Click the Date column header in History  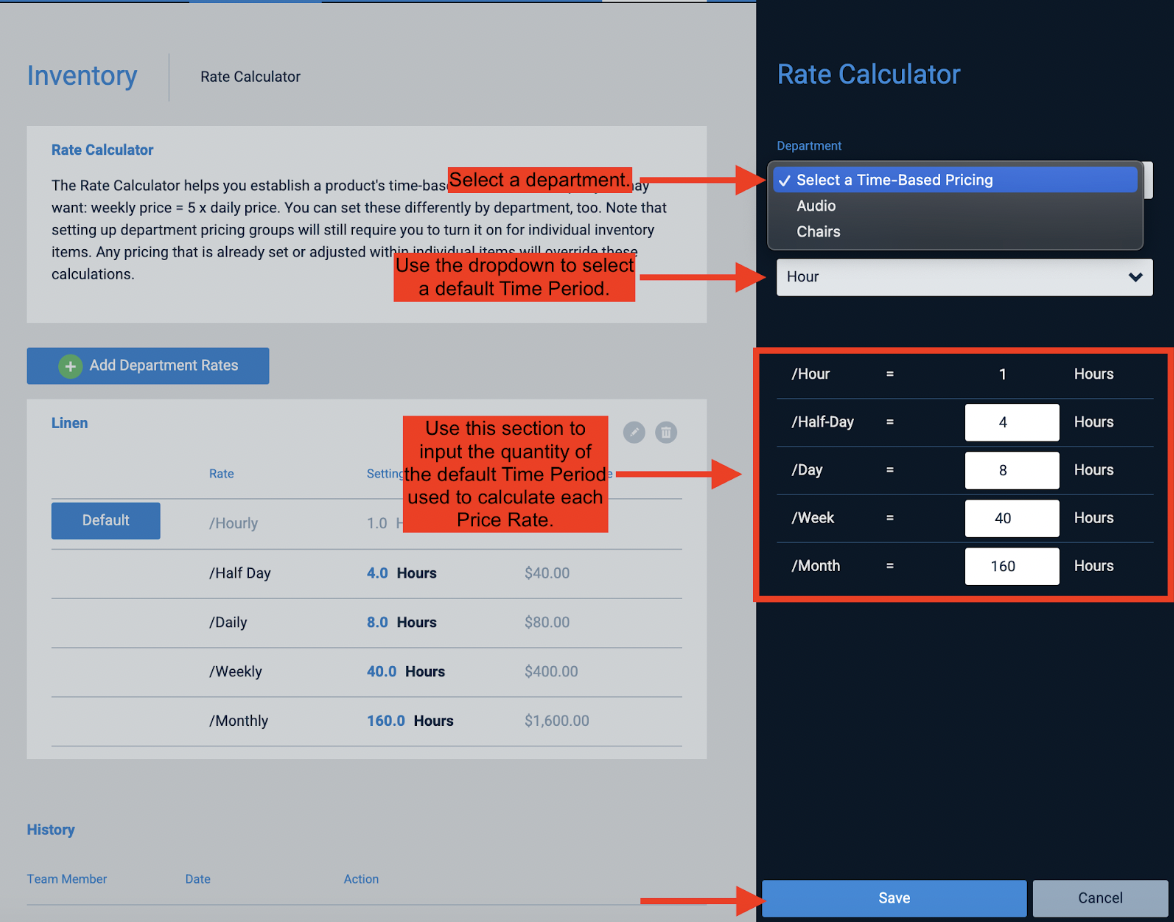pyautogui.click(x=198, y=879)
